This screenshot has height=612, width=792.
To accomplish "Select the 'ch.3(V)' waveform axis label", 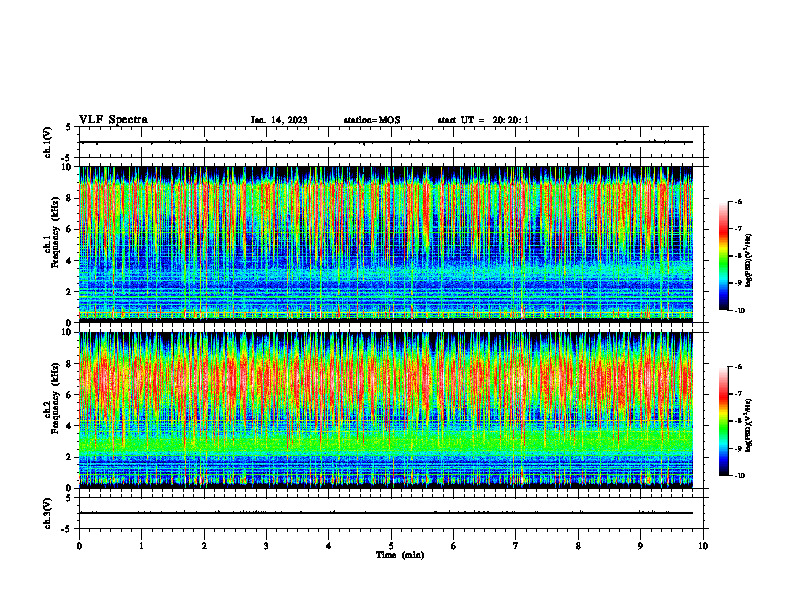I will coord(48,513).
